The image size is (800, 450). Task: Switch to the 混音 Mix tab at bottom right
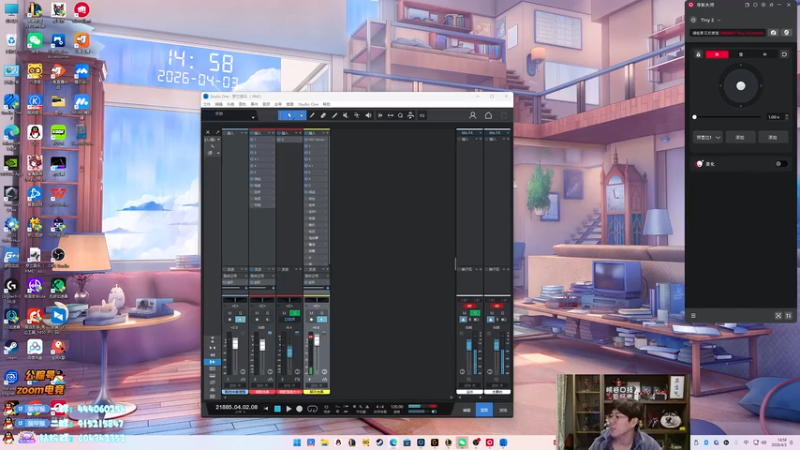(x=484, y=410)
